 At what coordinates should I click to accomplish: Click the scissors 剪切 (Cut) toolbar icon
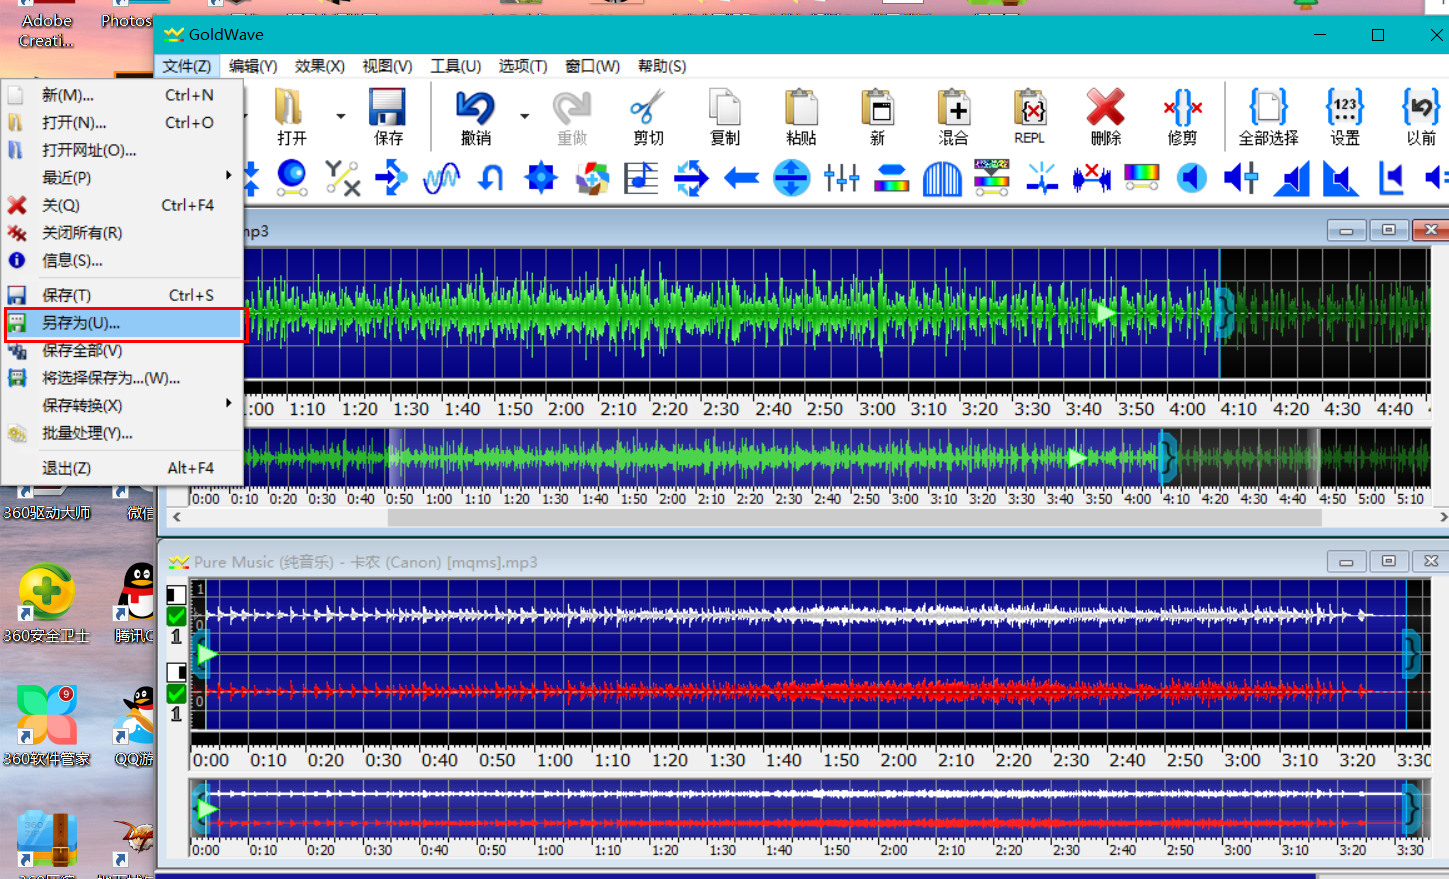pos(647,108)
